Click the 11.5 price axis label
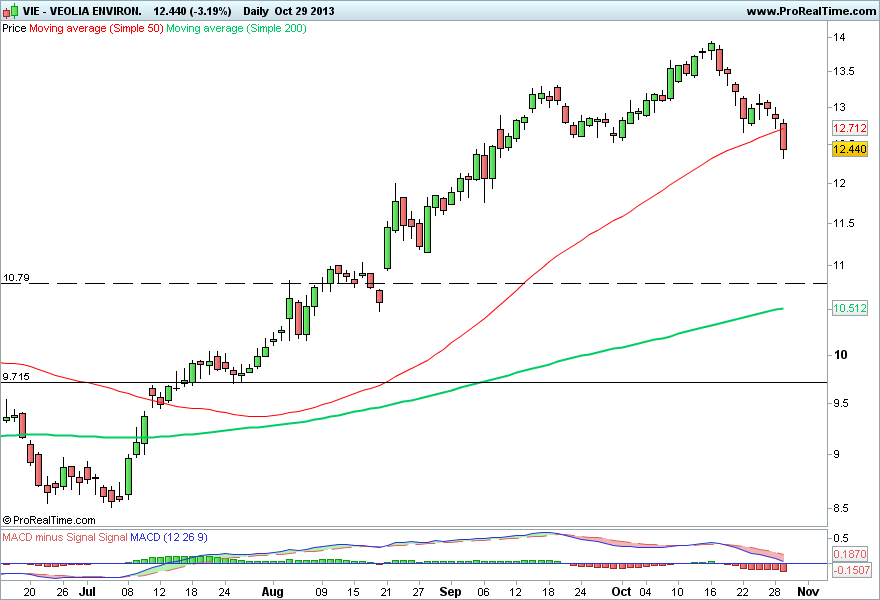Screen dimensions: 880x600 coord(844,223)
